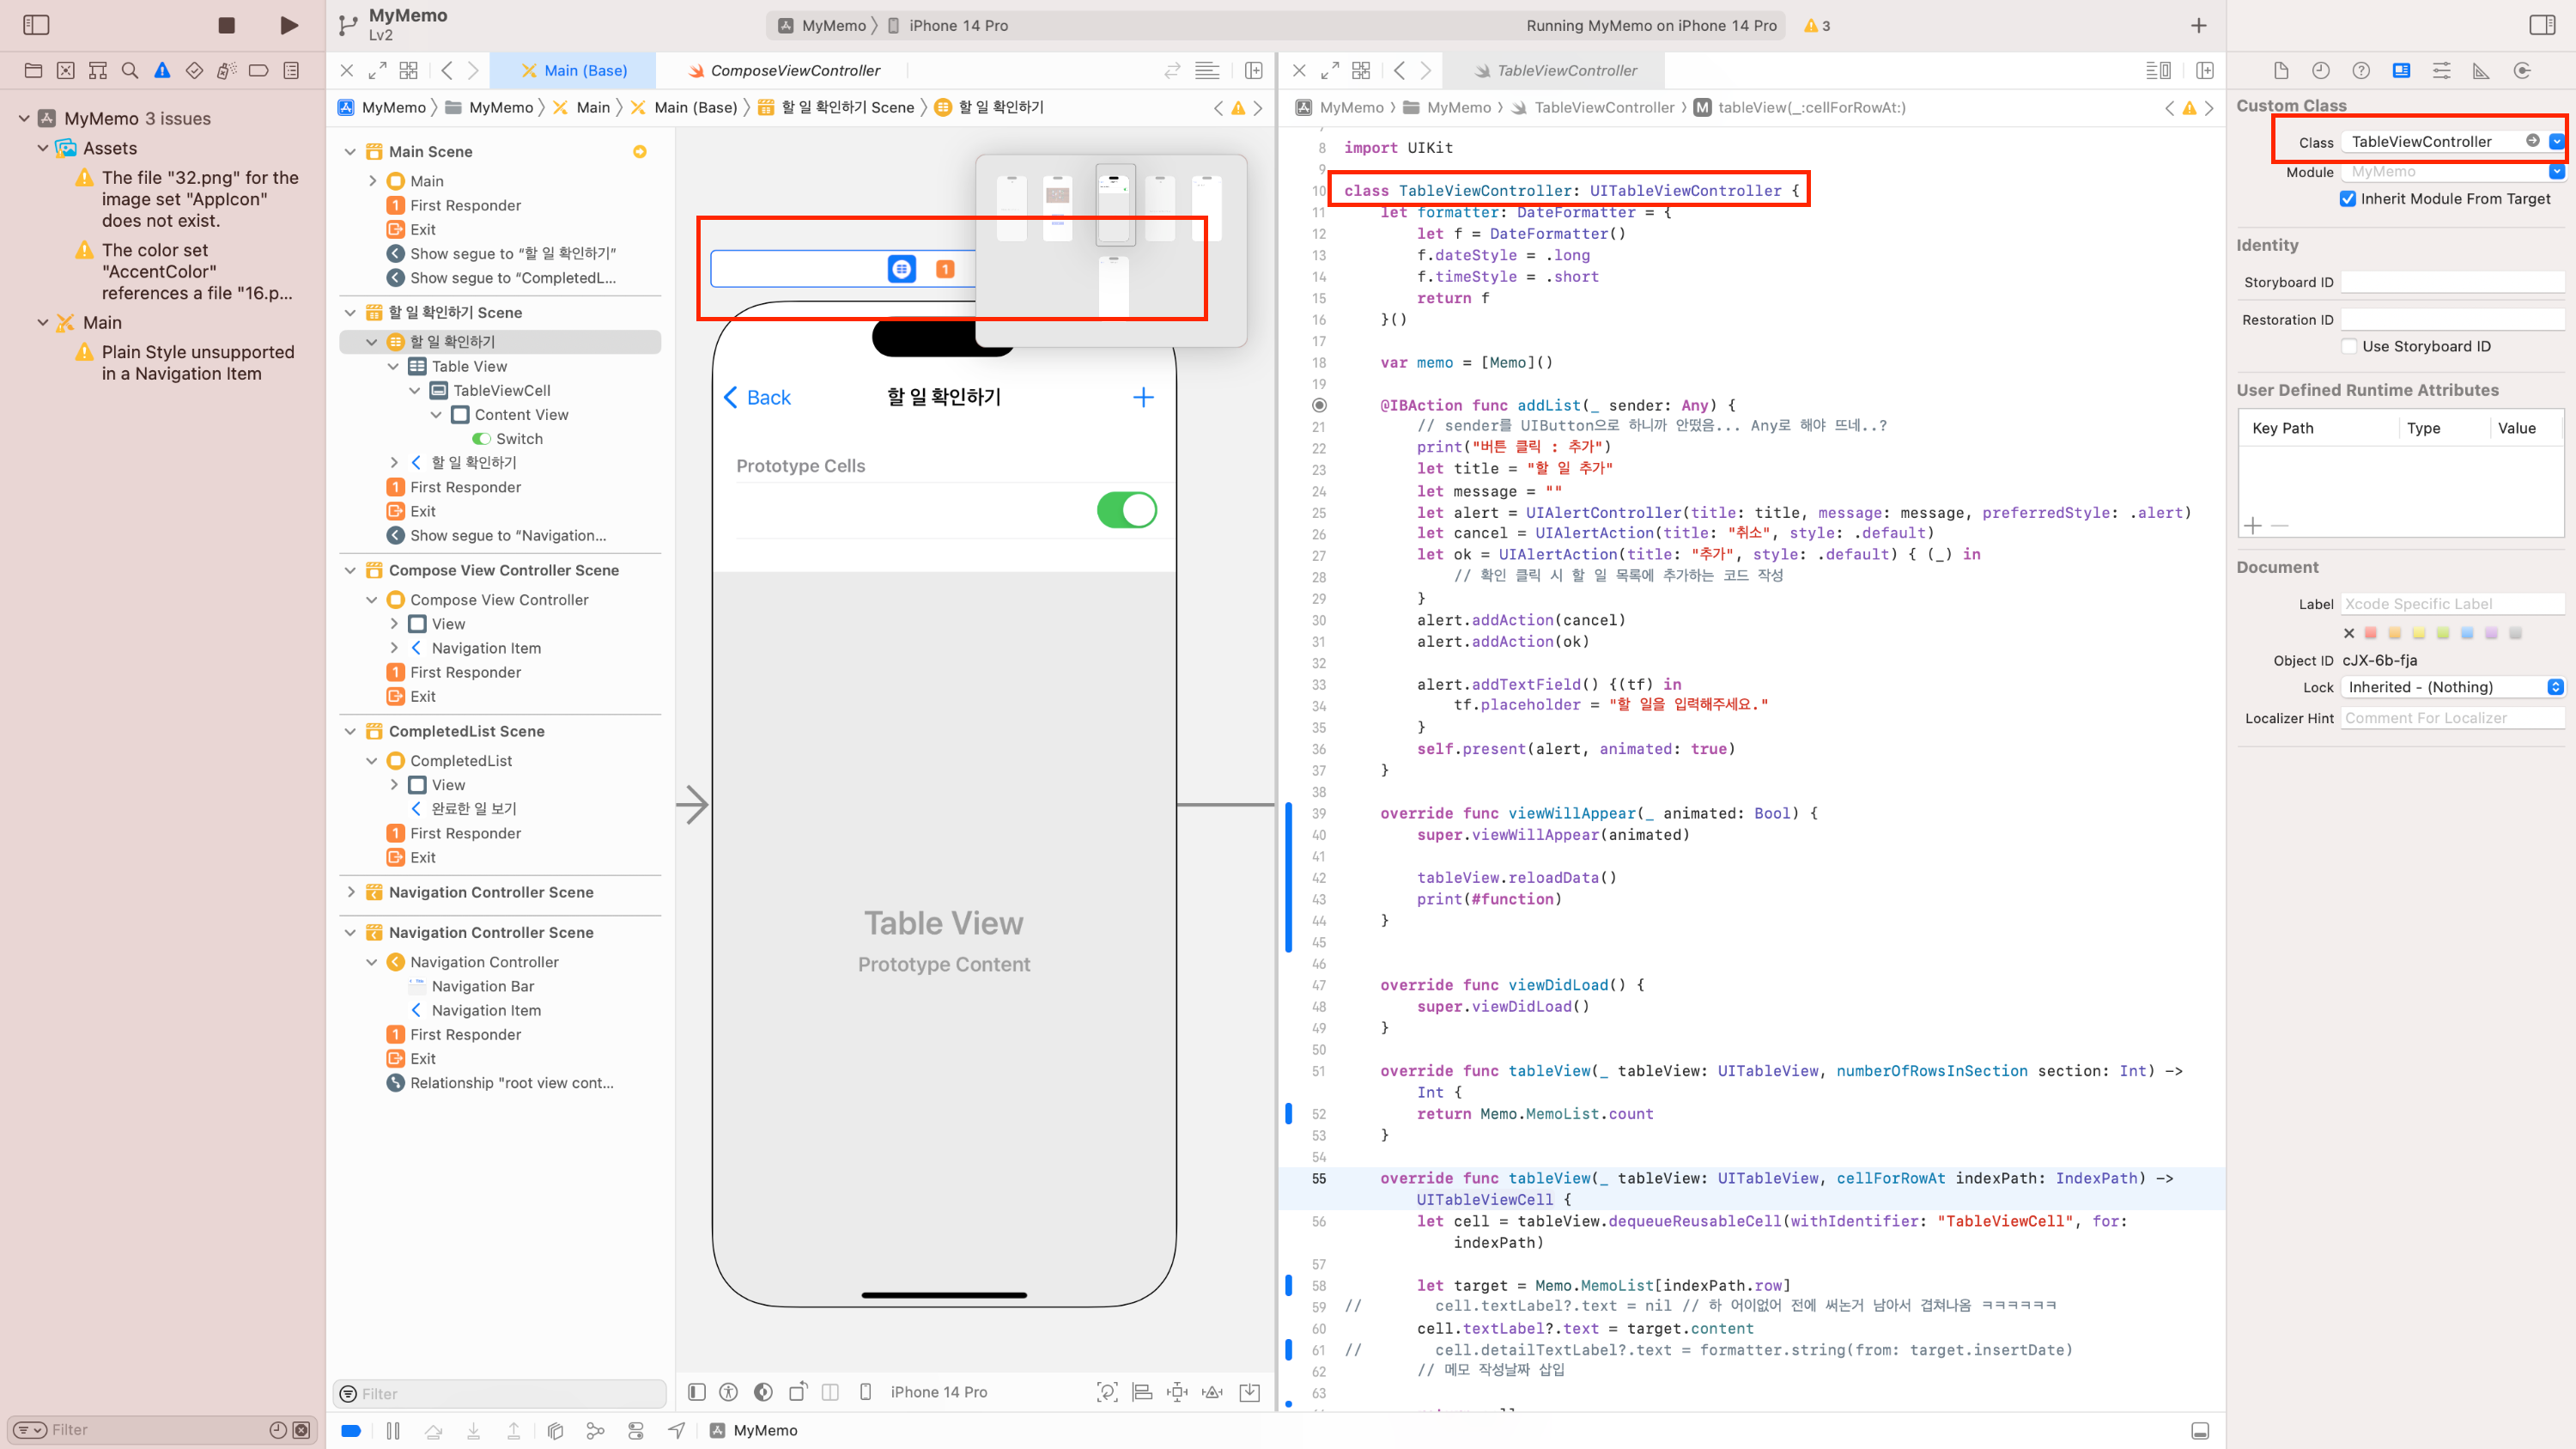This screenshot has height=1449, width=2576.
Task: Click the Storyboard ID input field
Action: pos(2452,282)
